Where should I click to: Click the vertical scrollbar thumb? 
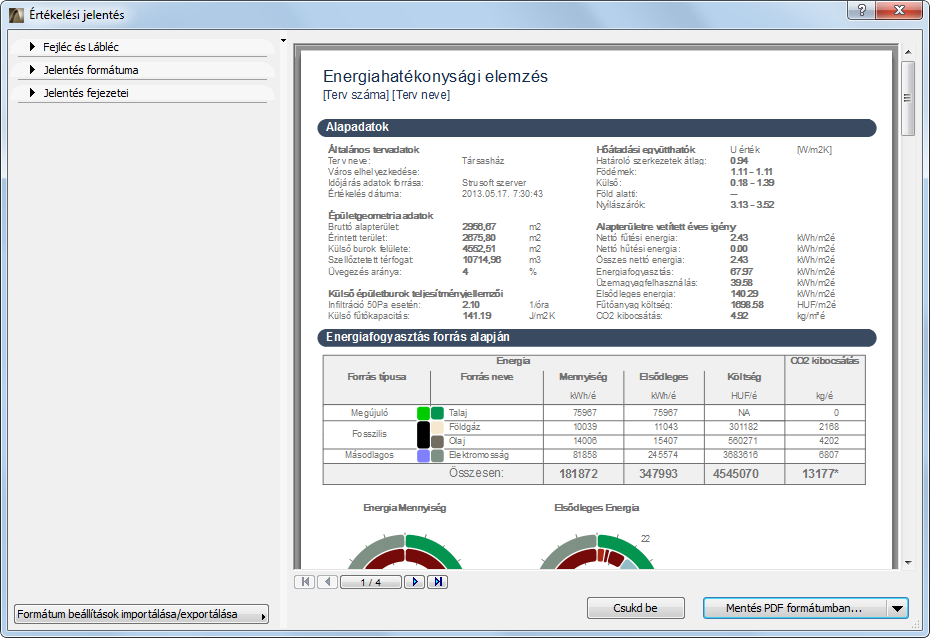pyautogui.click(x=907, y=98)
